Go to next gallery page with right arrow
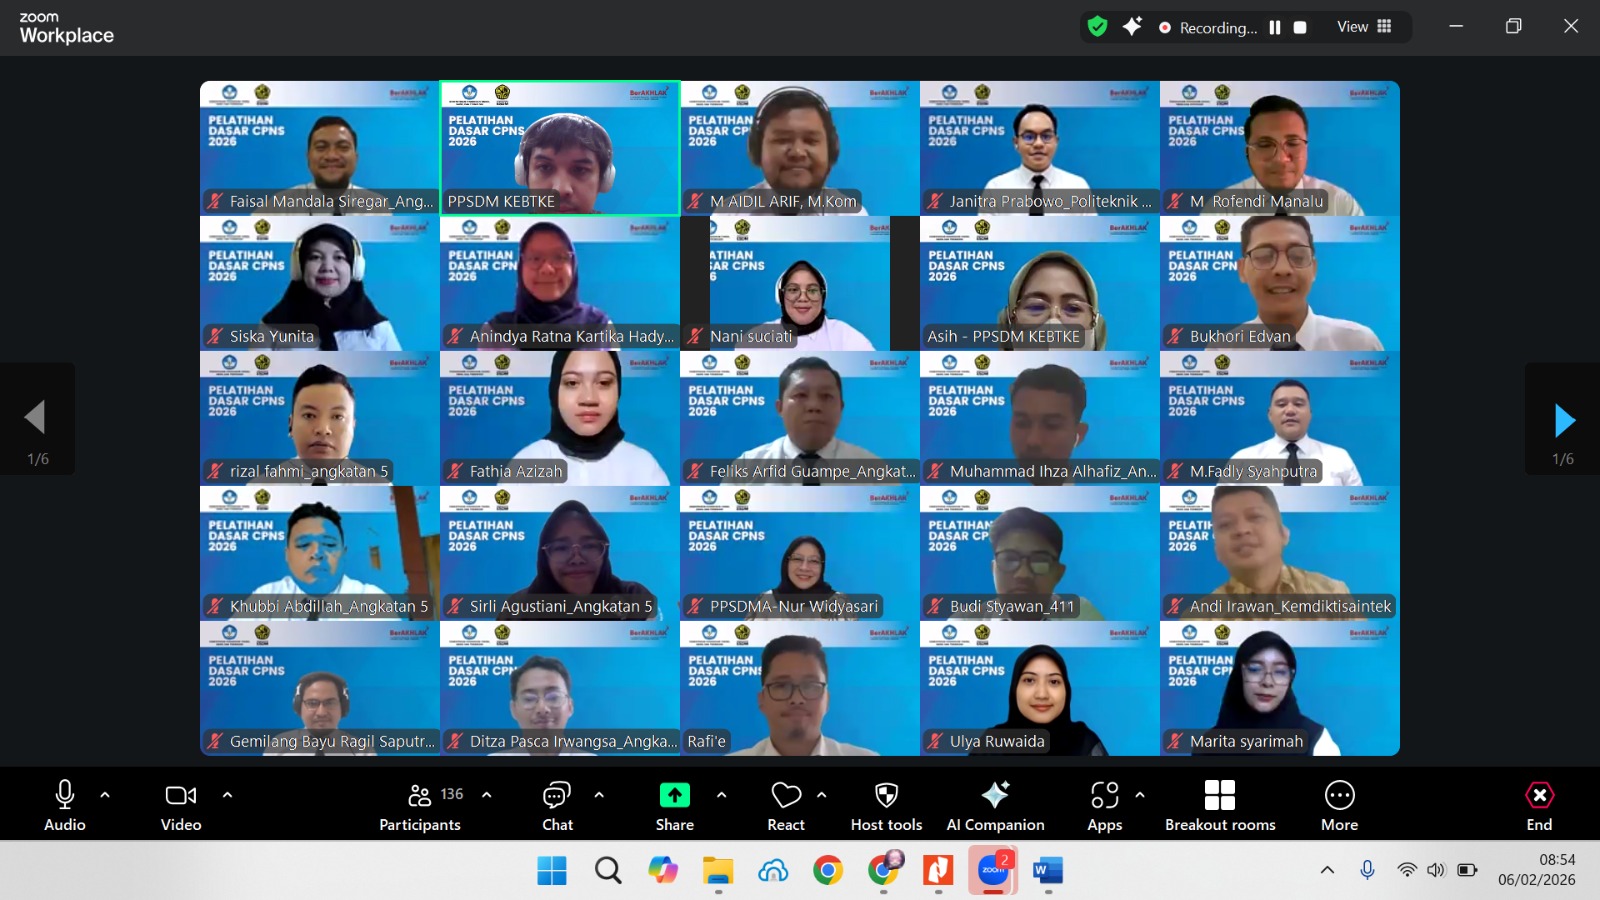This screenshot has width=1600, height=900. [1563, 418]
